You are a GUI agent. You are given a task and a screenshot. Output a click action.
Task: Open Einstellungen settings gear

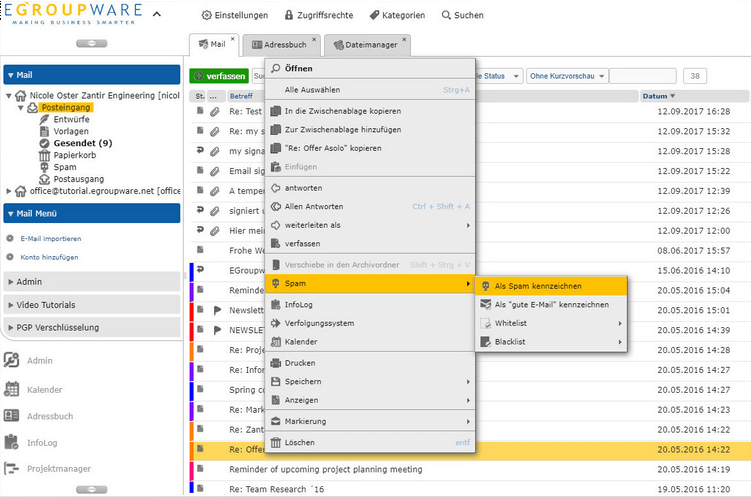click(x=235, y=15)
